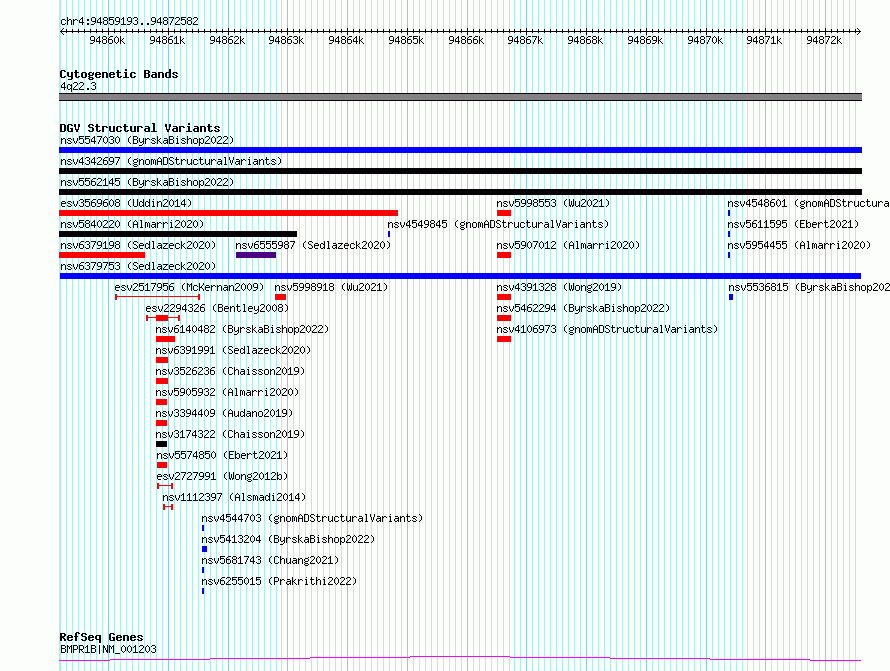Open nsv4106973 (gnomADStructuralVariants) label
Viewport: 890px width, 671px height.
[x=607, y=329]
